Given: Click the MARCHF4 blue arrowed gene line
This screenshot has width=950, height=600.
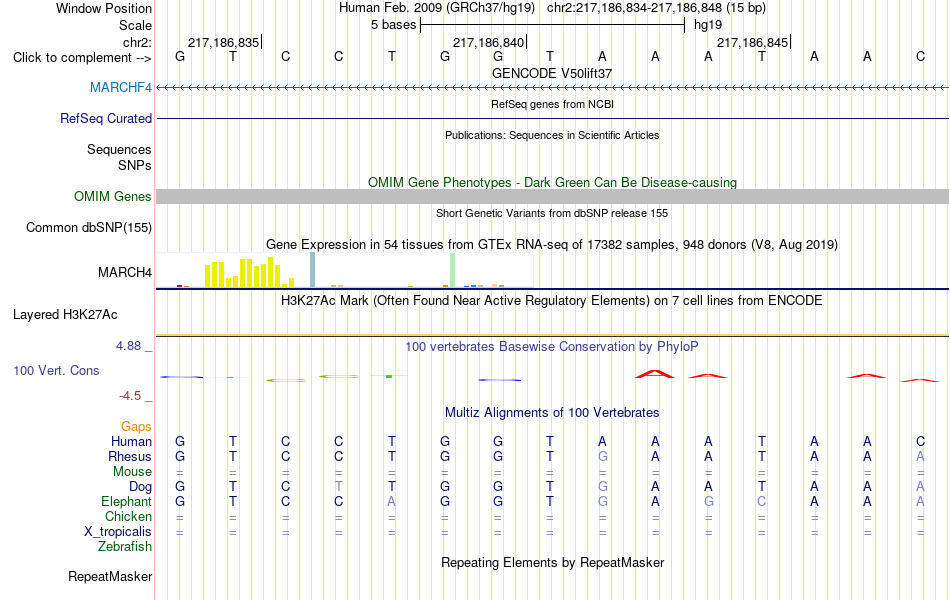Looking at the screenshot, I should pos(552,88).
